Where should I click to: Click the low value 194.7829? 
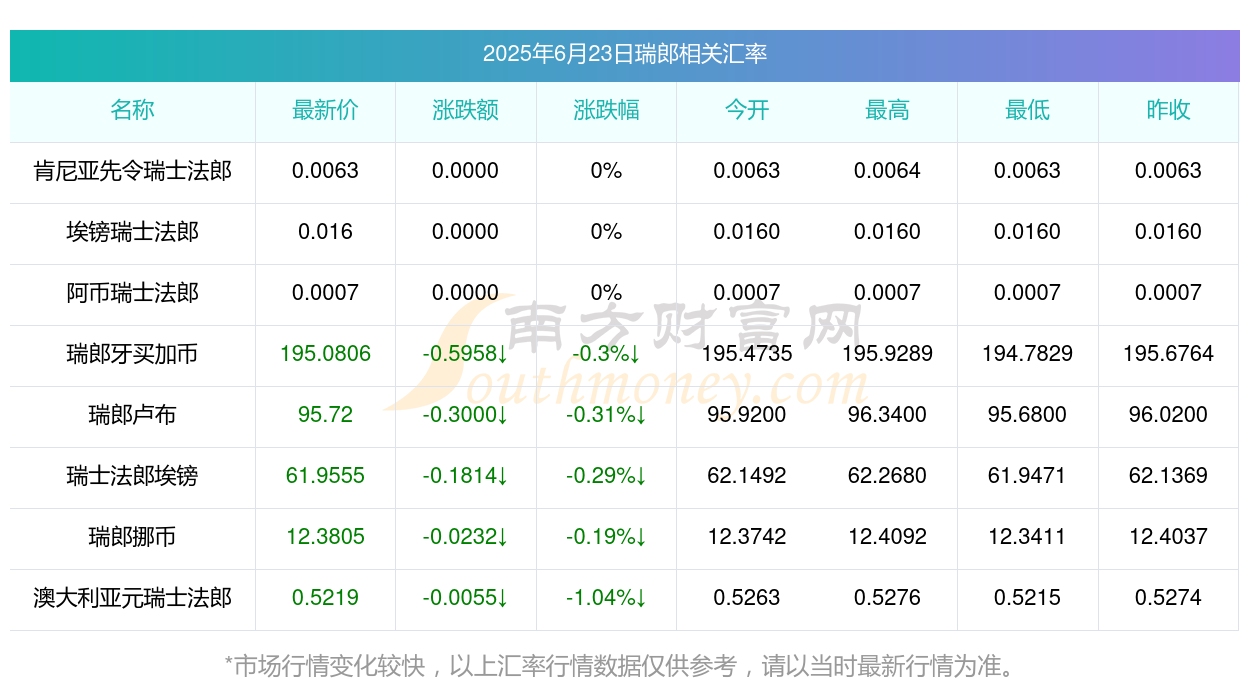[1028, 354]
